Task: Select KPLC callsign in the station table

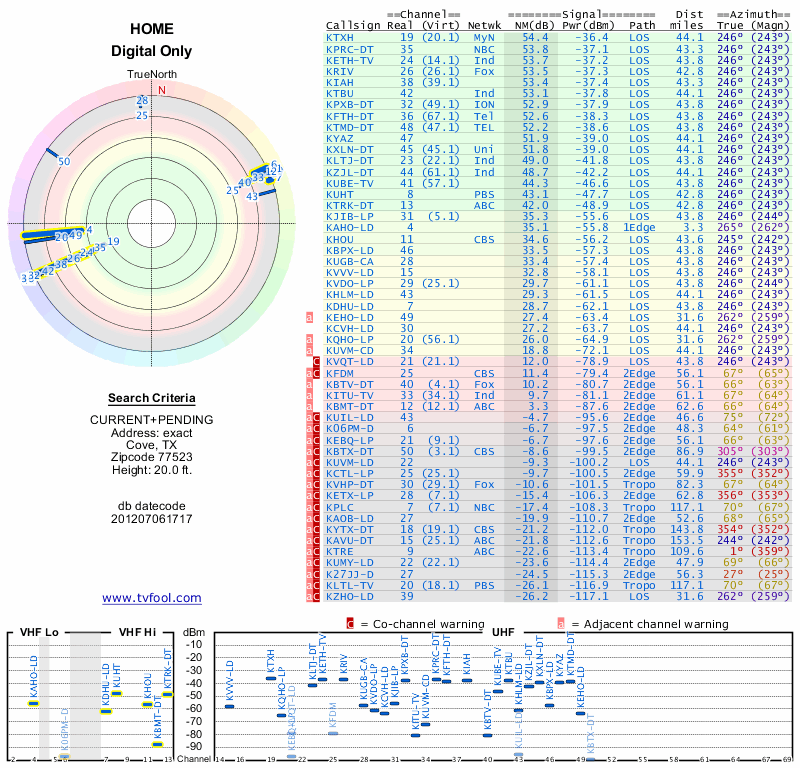Action: pyautogui.click(x=340, y=508)
